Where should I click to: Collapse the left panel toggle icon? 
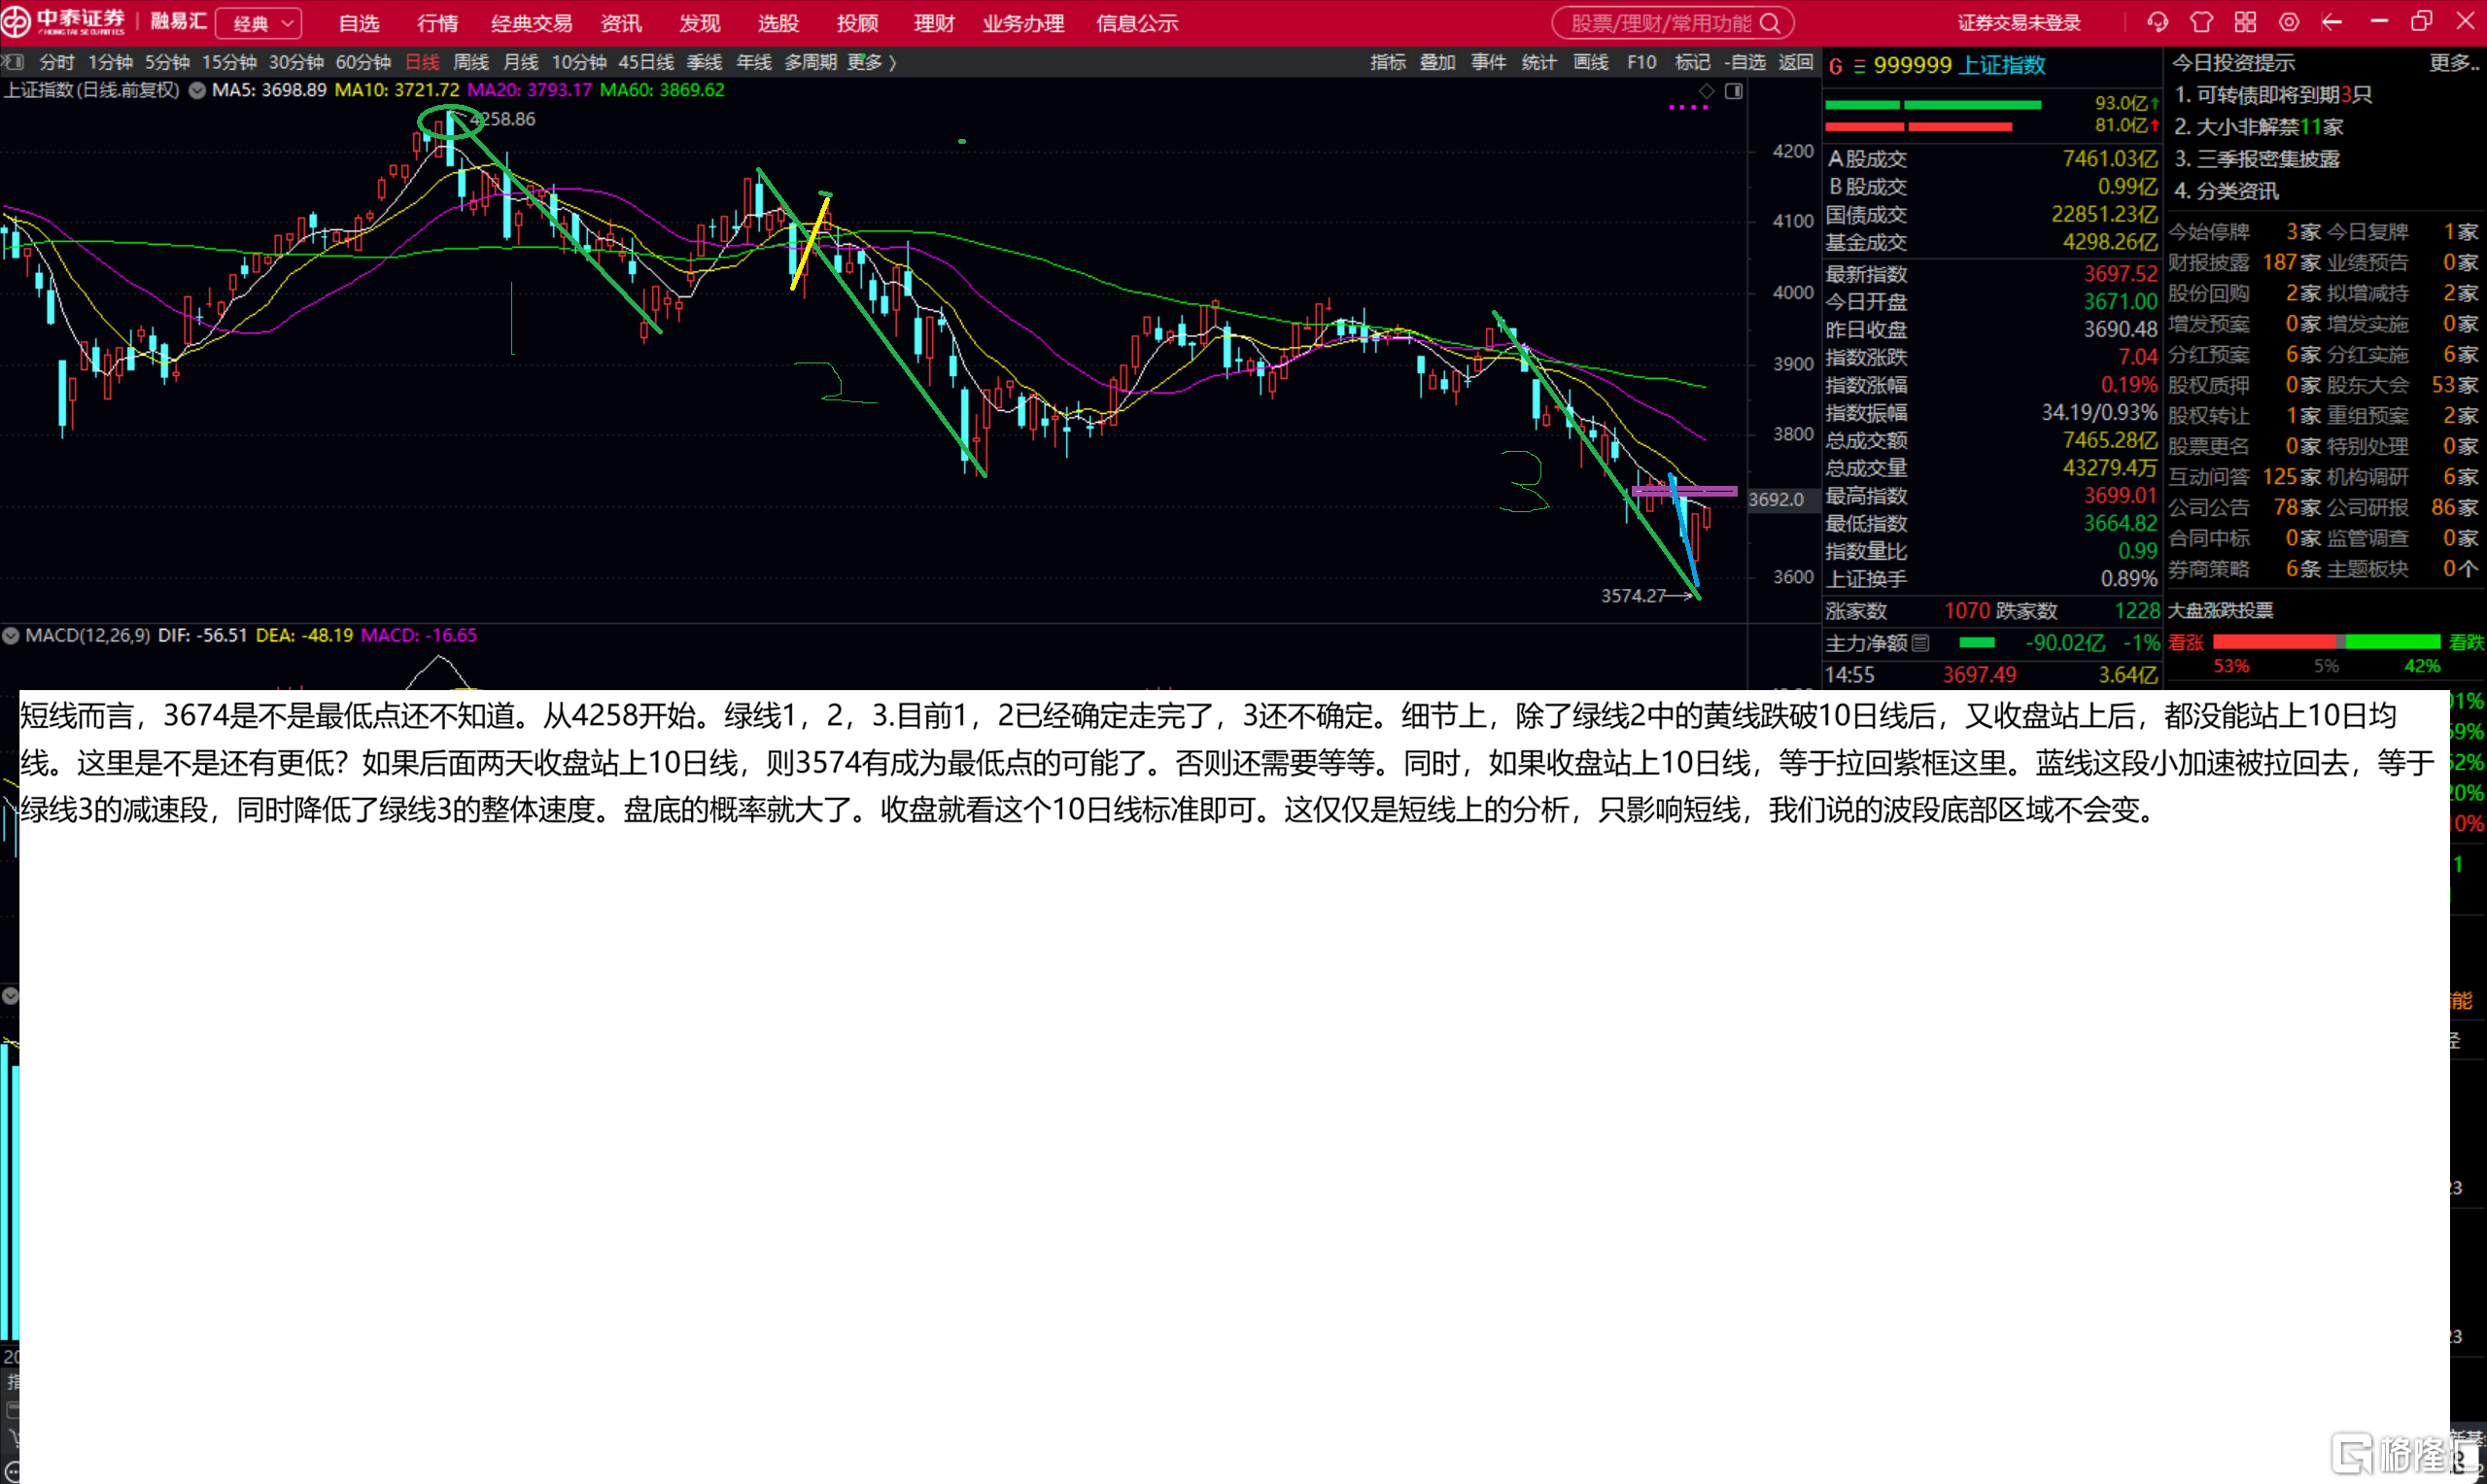click(12, 62)
